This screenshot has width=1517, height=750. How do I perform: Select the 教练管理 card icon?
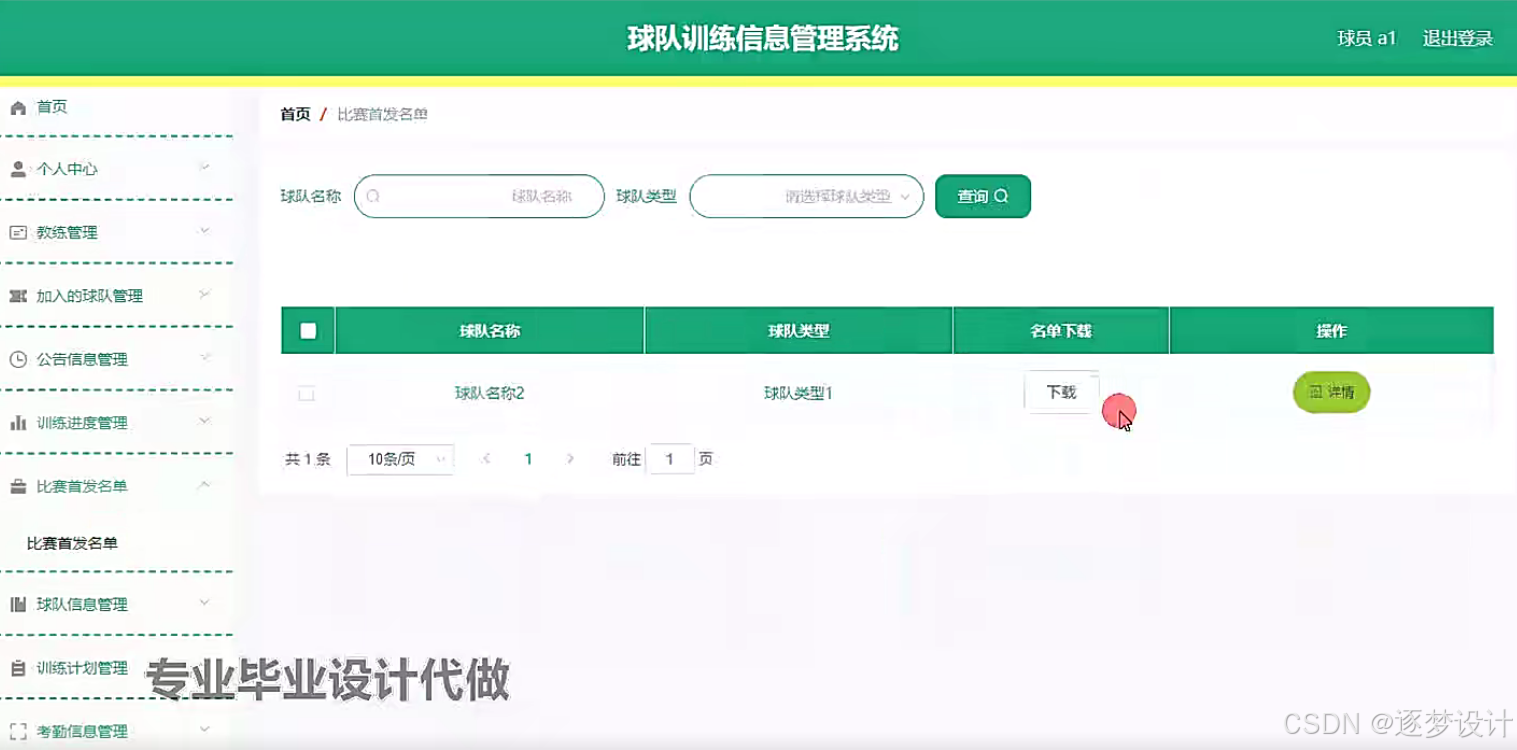[x=15, y=232]
